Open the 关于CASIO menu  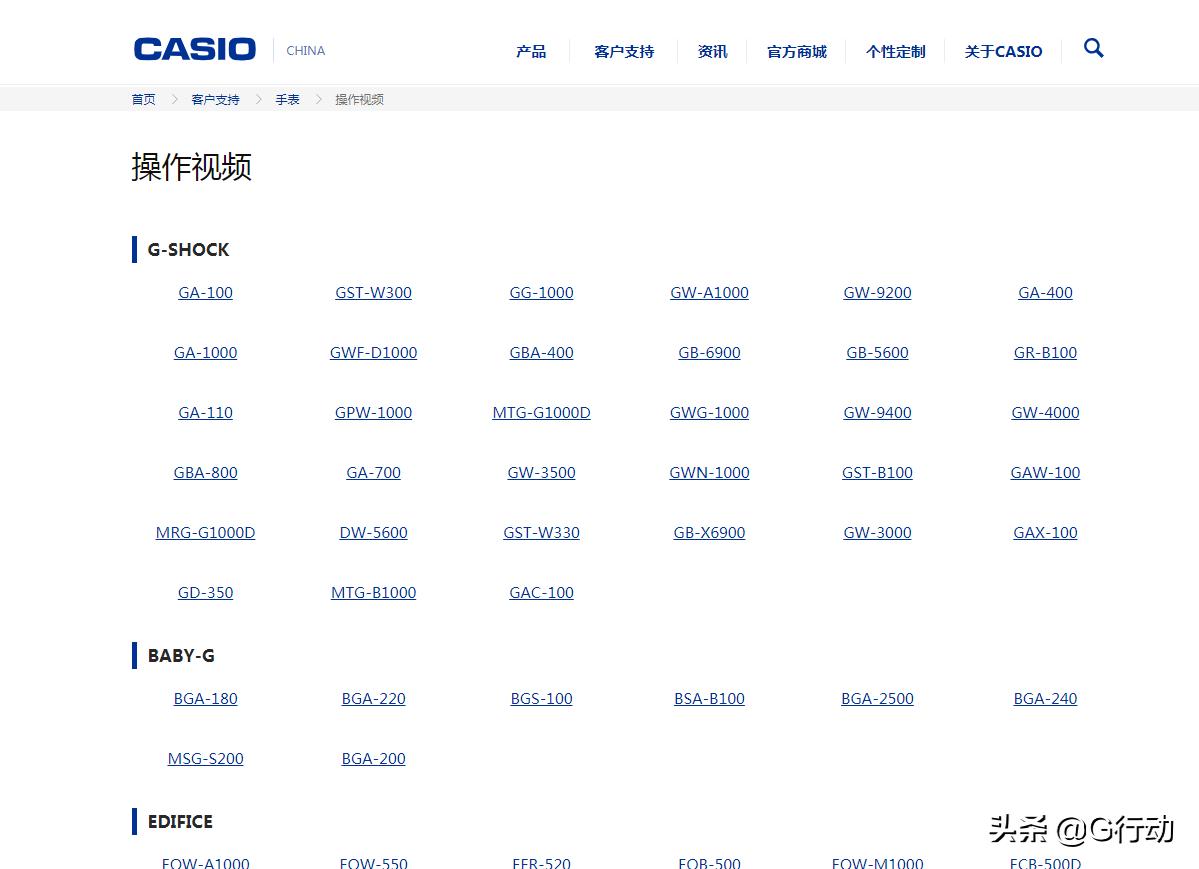[x=1003, y=51]
